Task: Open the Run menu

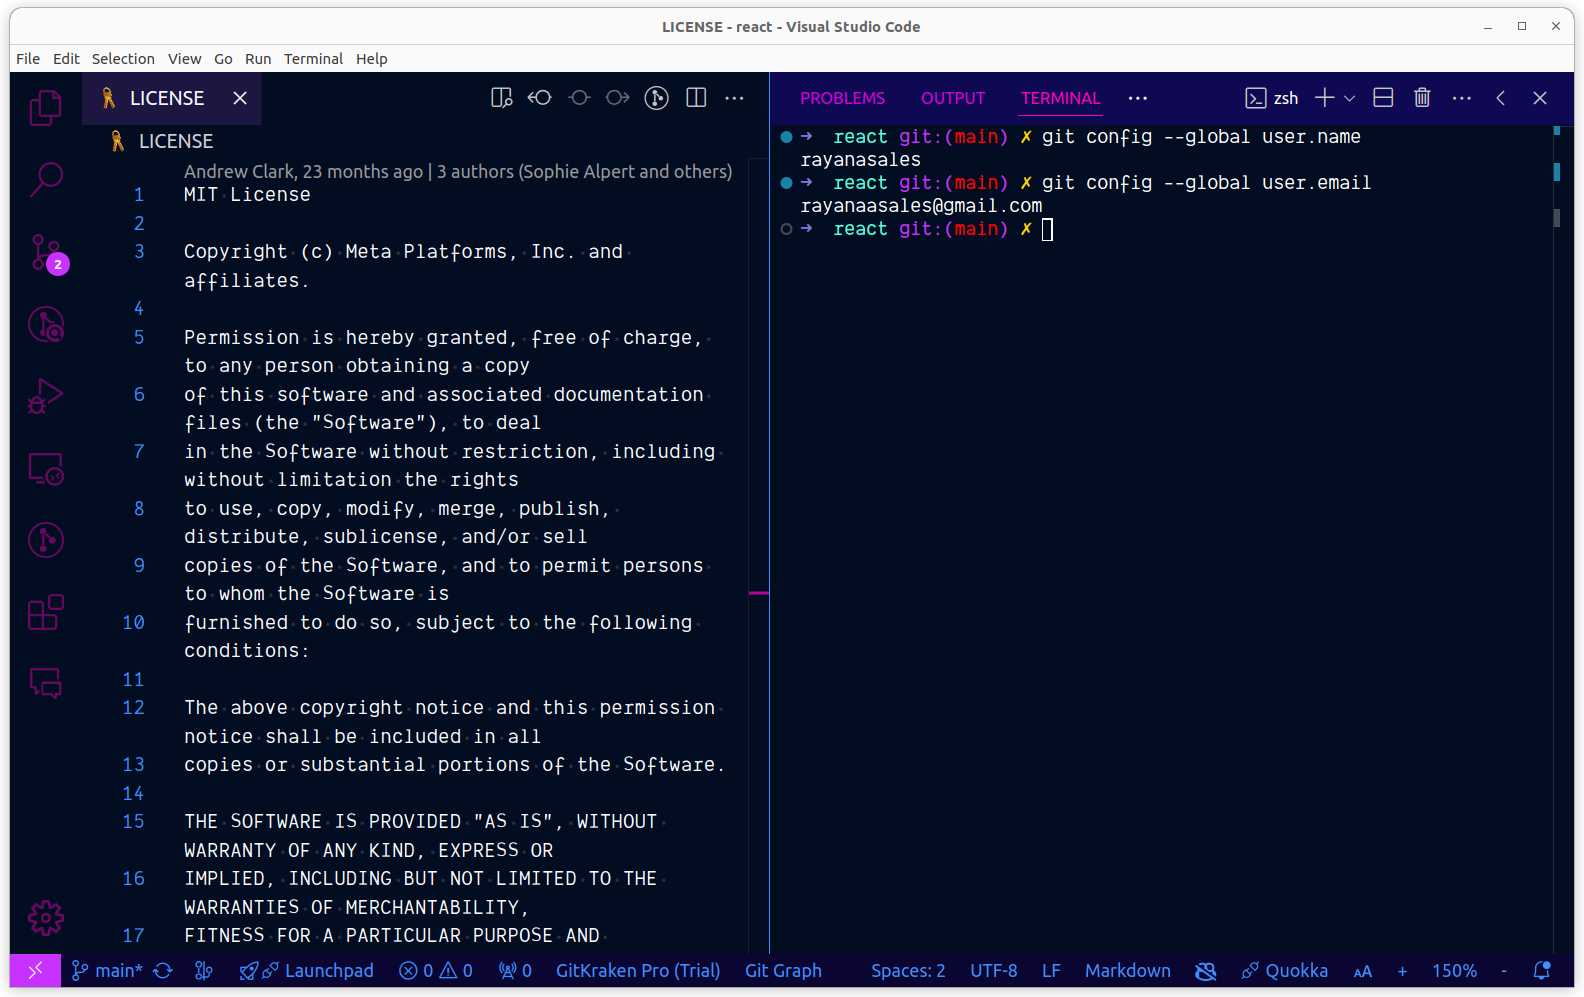Action: [x=258, y=59]
